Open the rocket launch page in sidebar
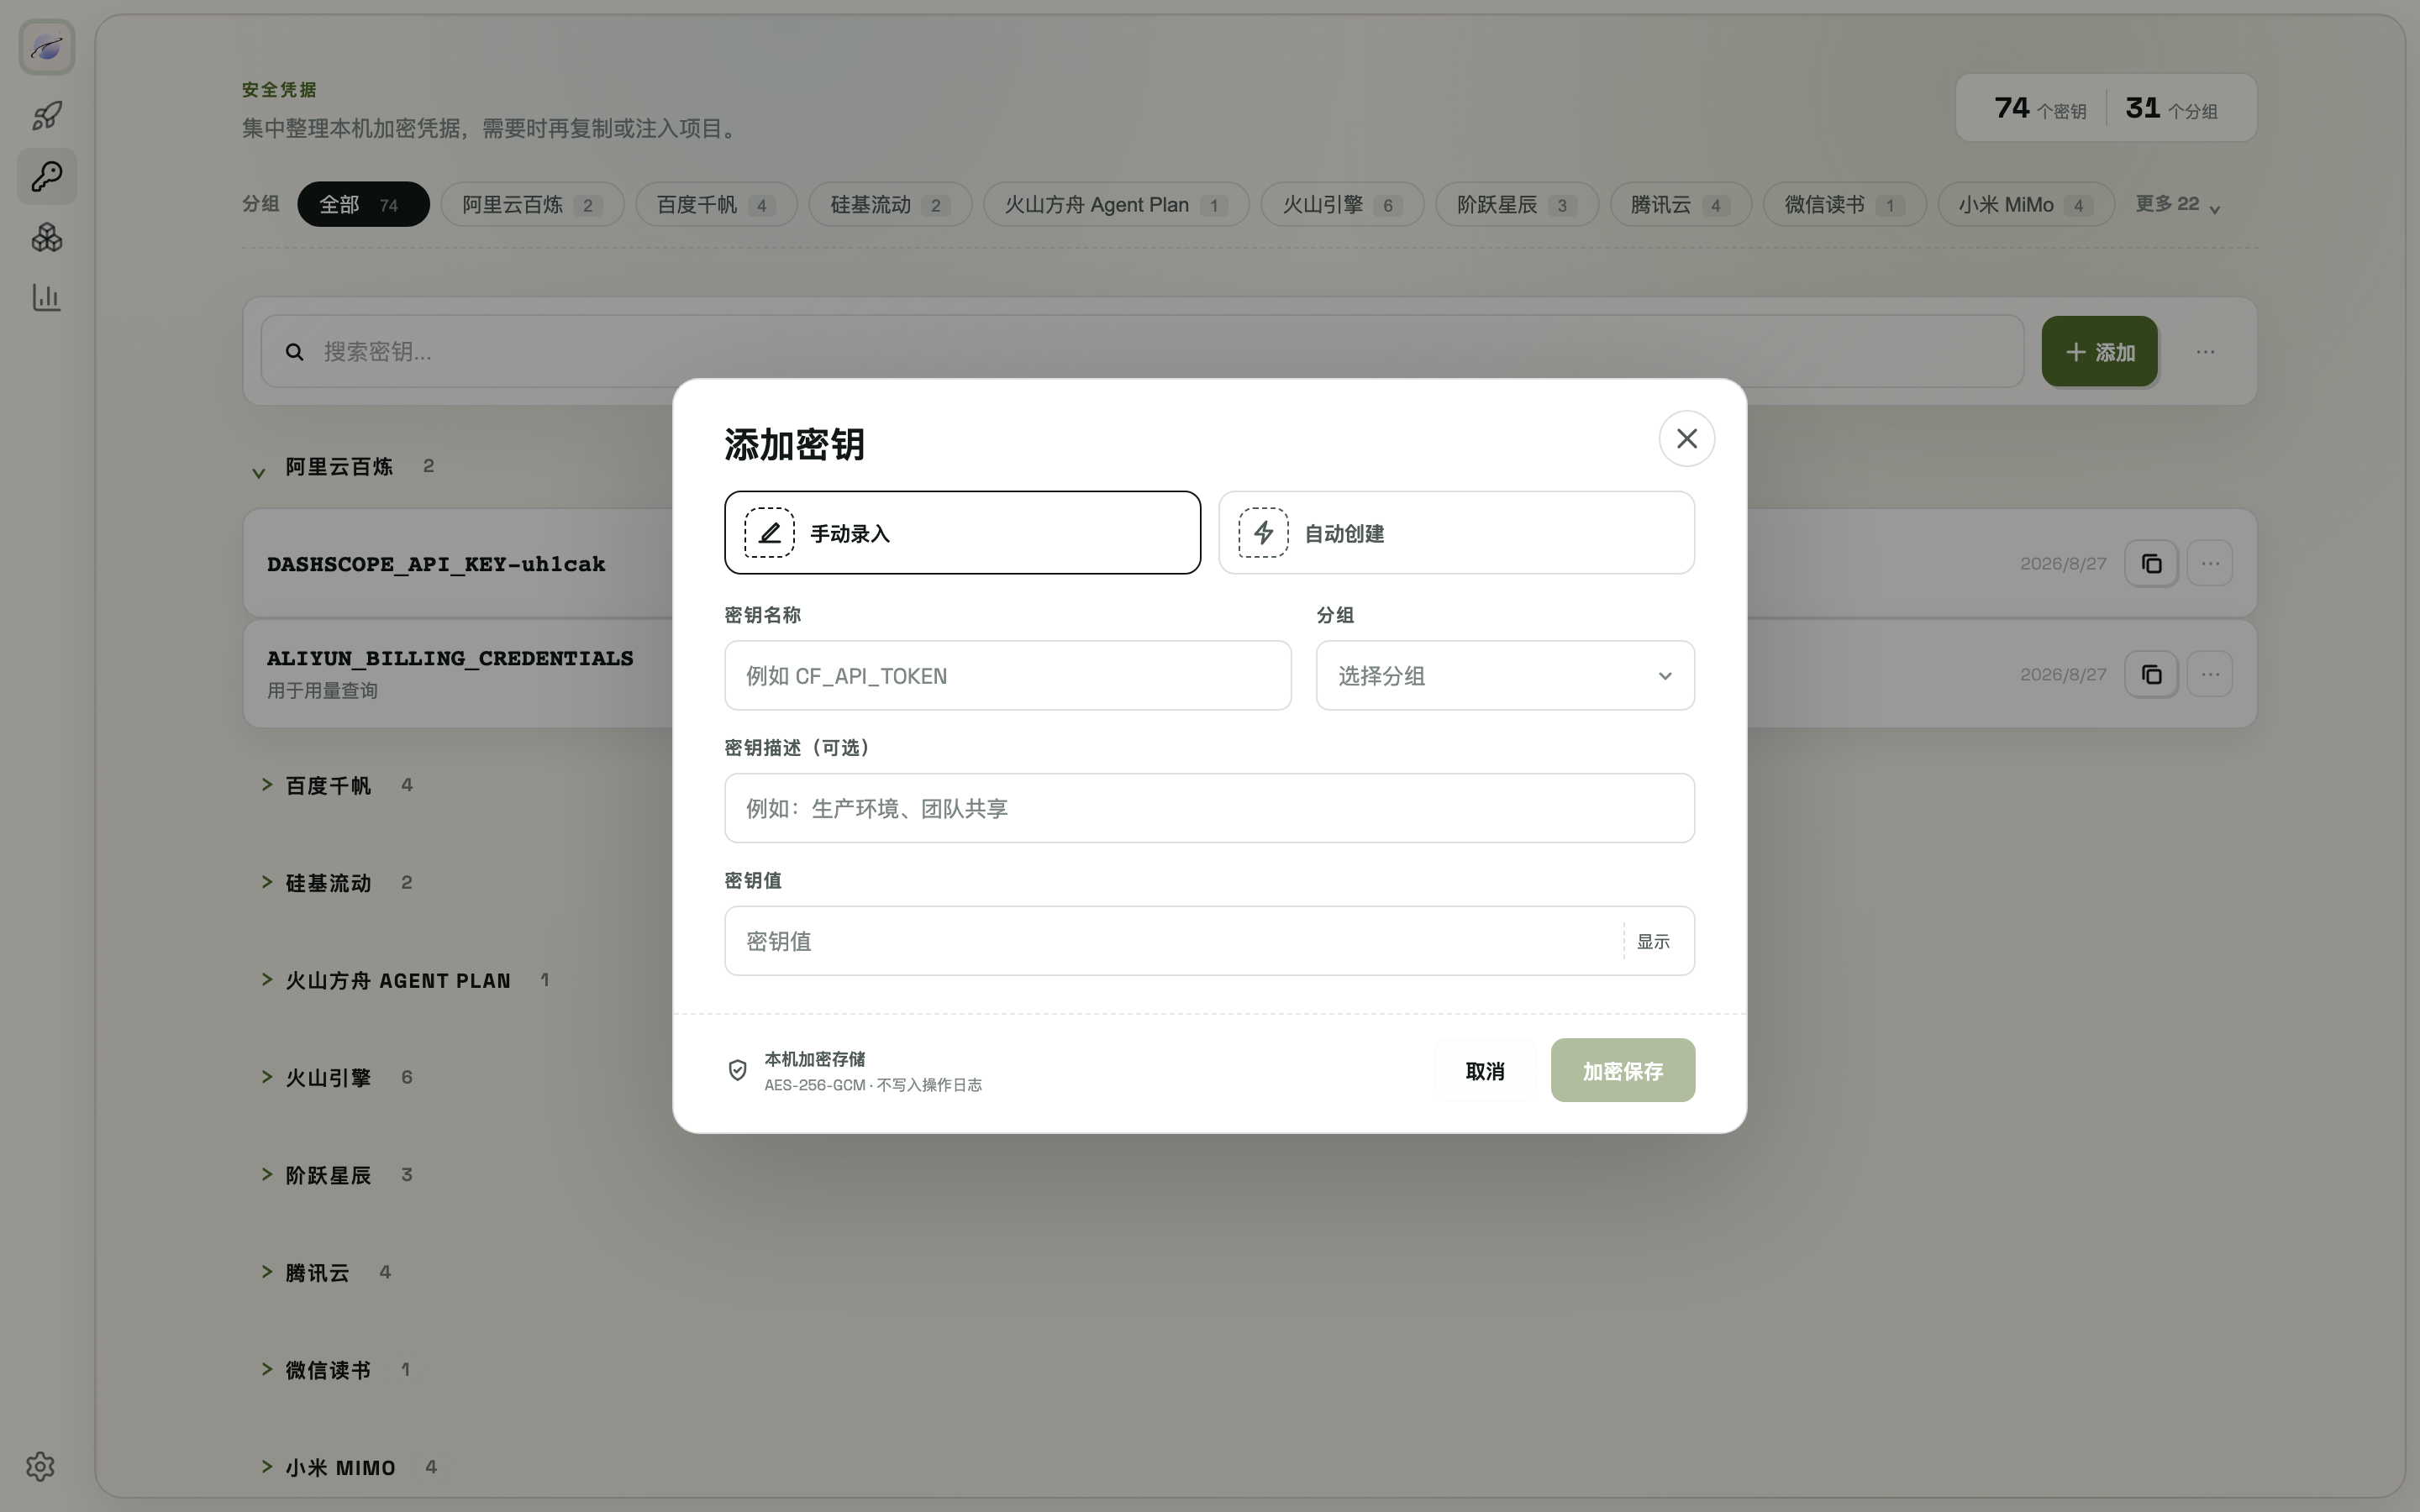Viewport: 2420px width, 1512px height. click(47, 115)
